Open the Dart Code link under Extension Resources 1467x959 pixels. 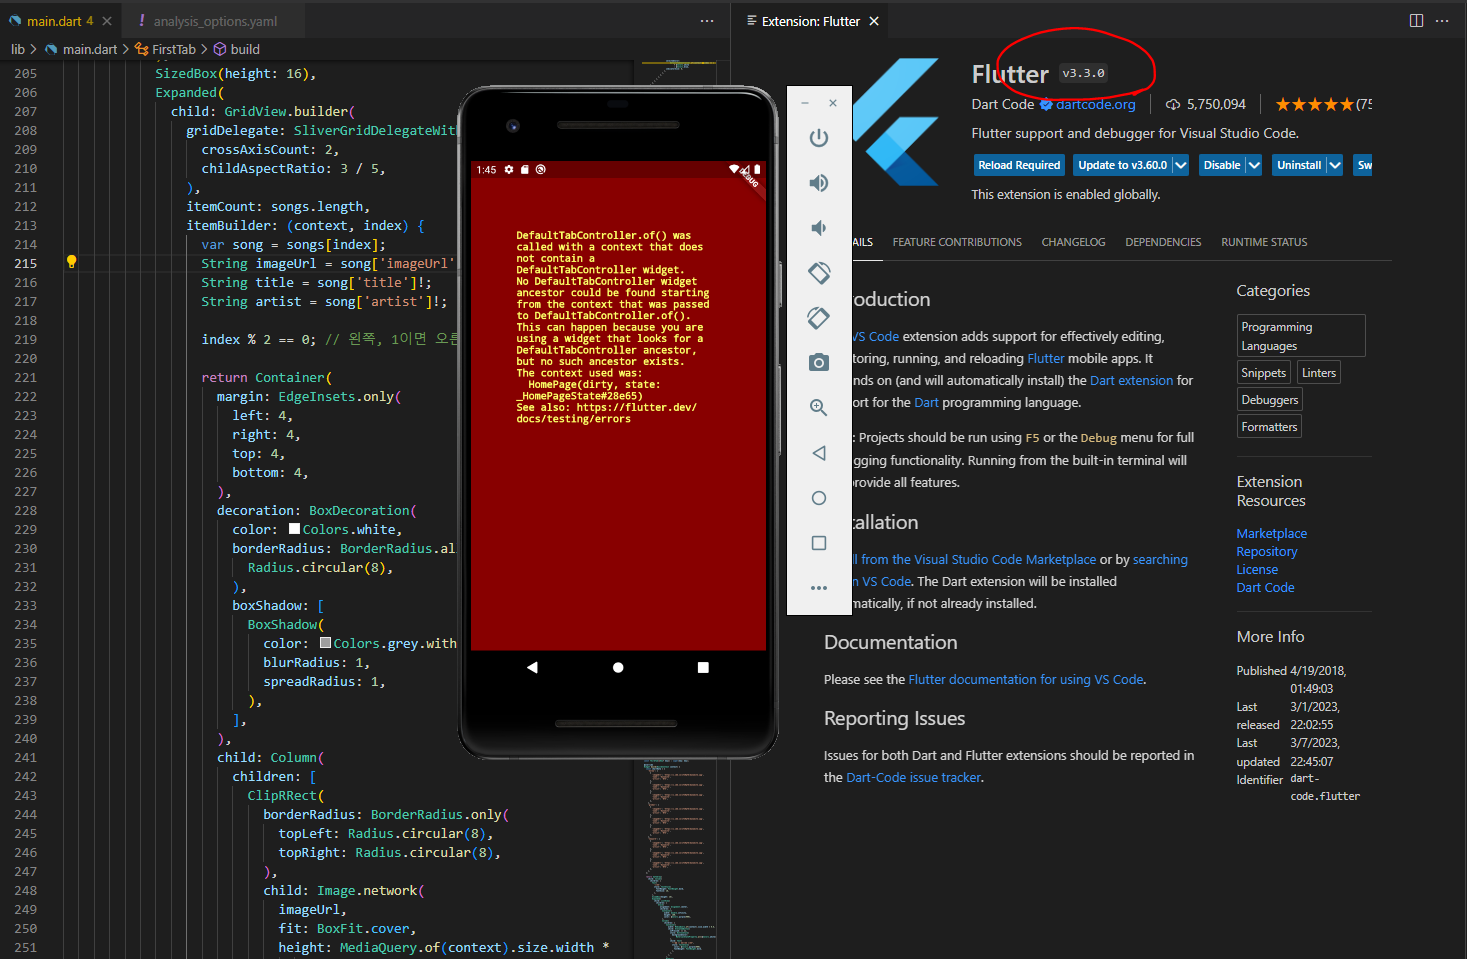pos(1265,588)
